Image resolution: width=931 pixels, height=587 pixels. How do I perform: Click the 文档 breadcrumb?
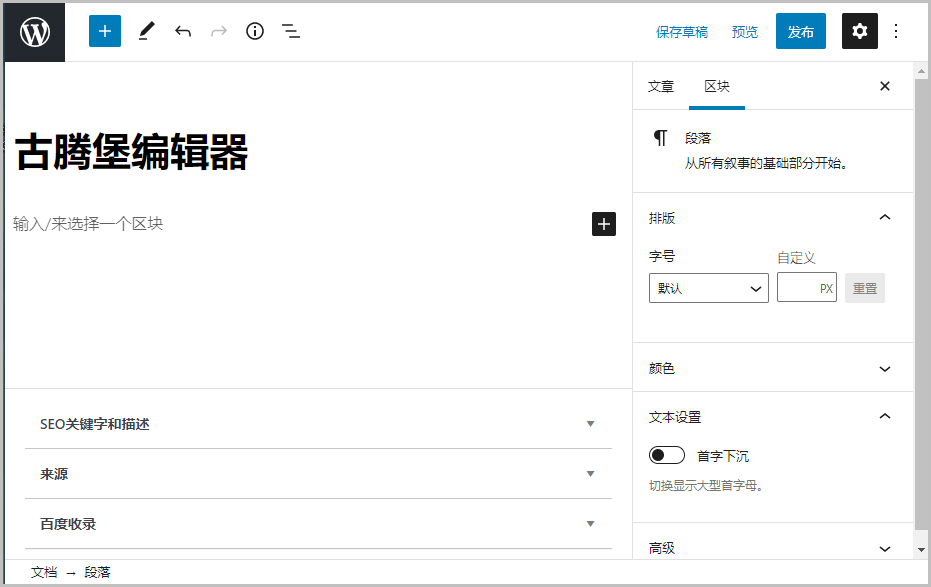coord(44,572)
